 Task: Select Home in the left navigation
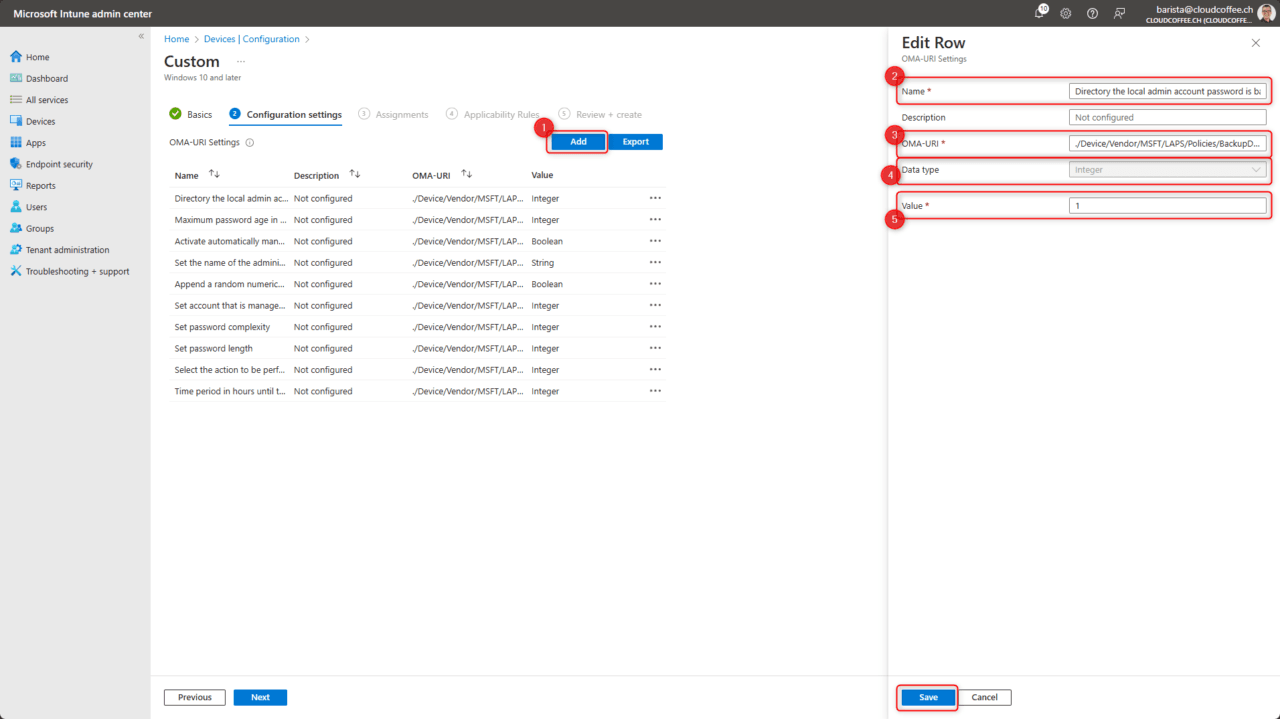pos(35,57)
